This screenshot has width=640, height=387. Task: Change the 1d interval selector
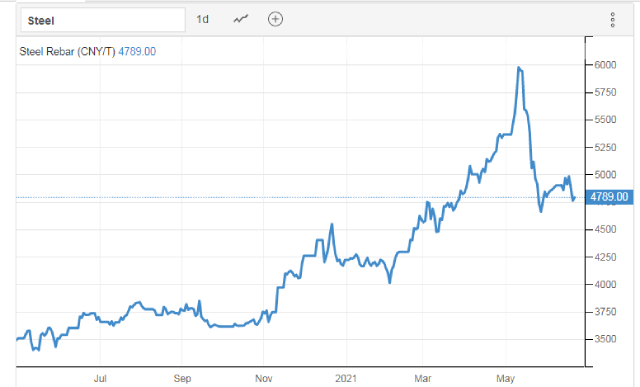[202, 19]
